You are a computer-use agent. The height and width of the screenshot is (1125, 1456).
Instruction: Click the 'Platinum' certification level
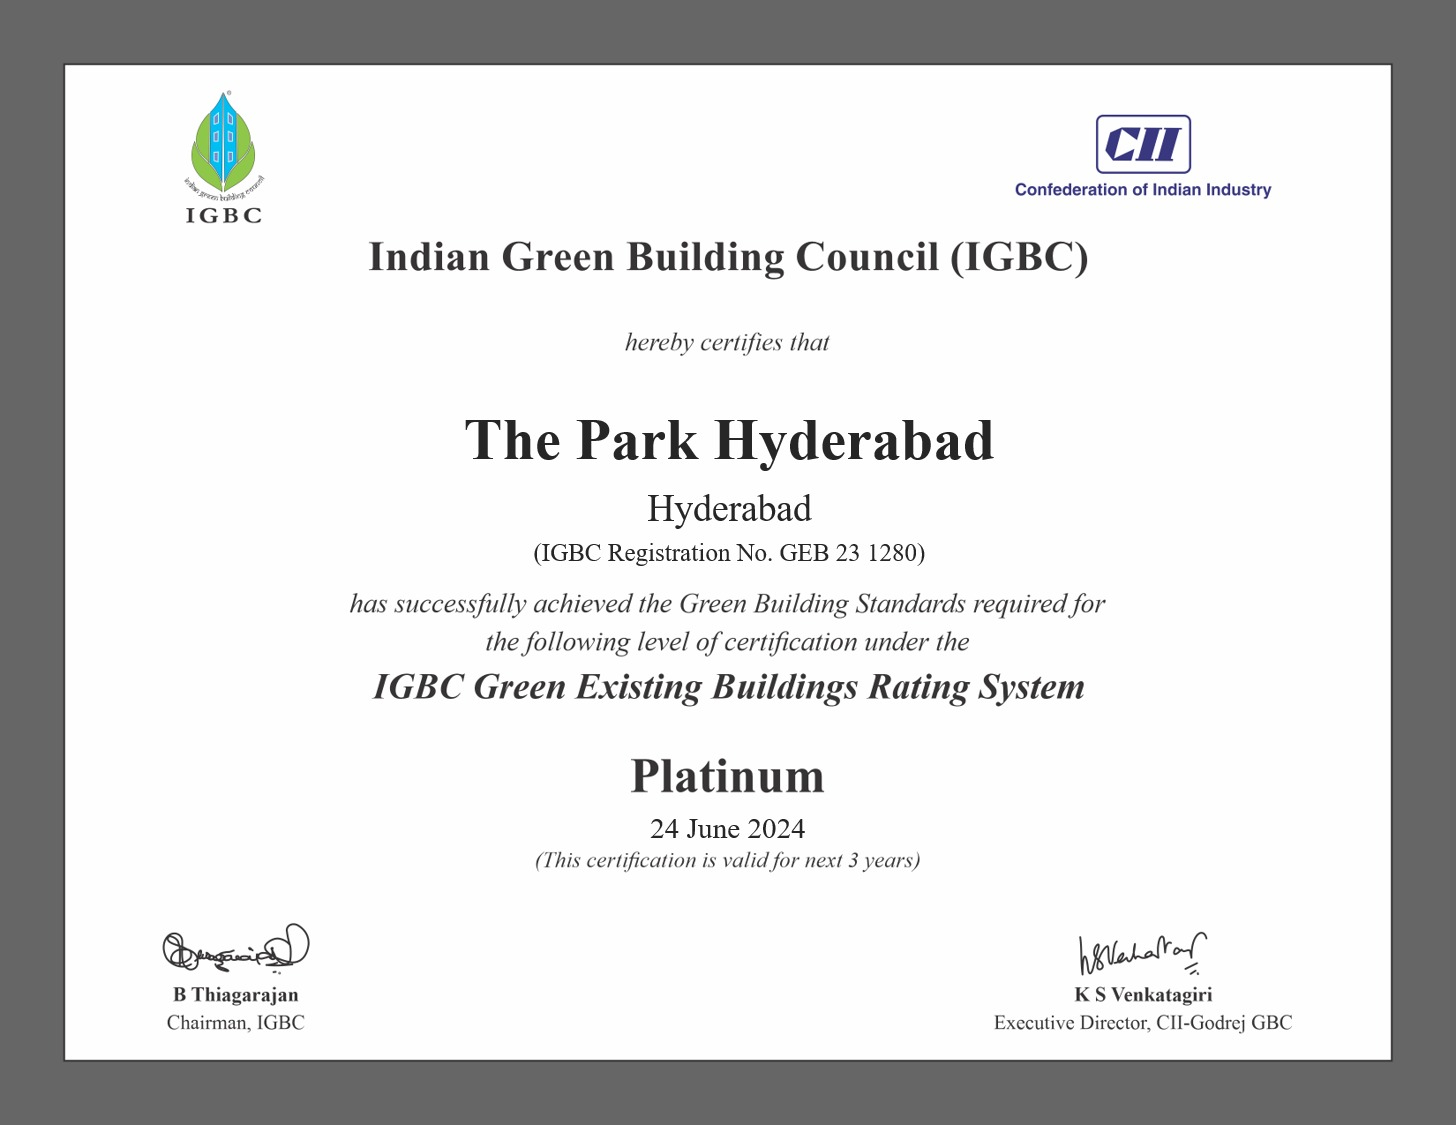(x=727, y=776)
